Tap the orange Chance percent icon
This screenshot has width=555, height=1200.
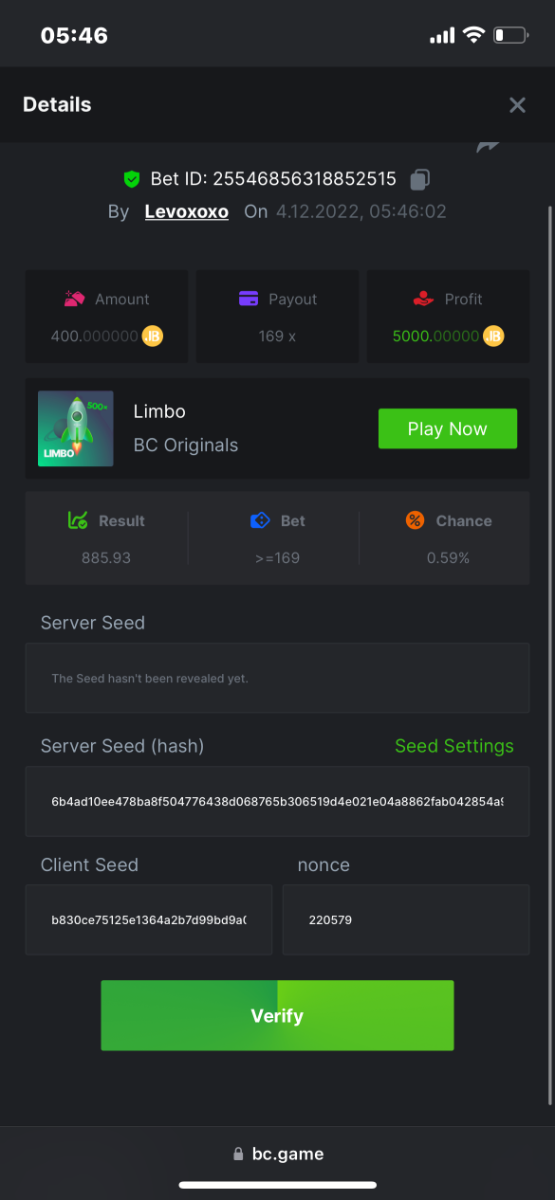415,520
